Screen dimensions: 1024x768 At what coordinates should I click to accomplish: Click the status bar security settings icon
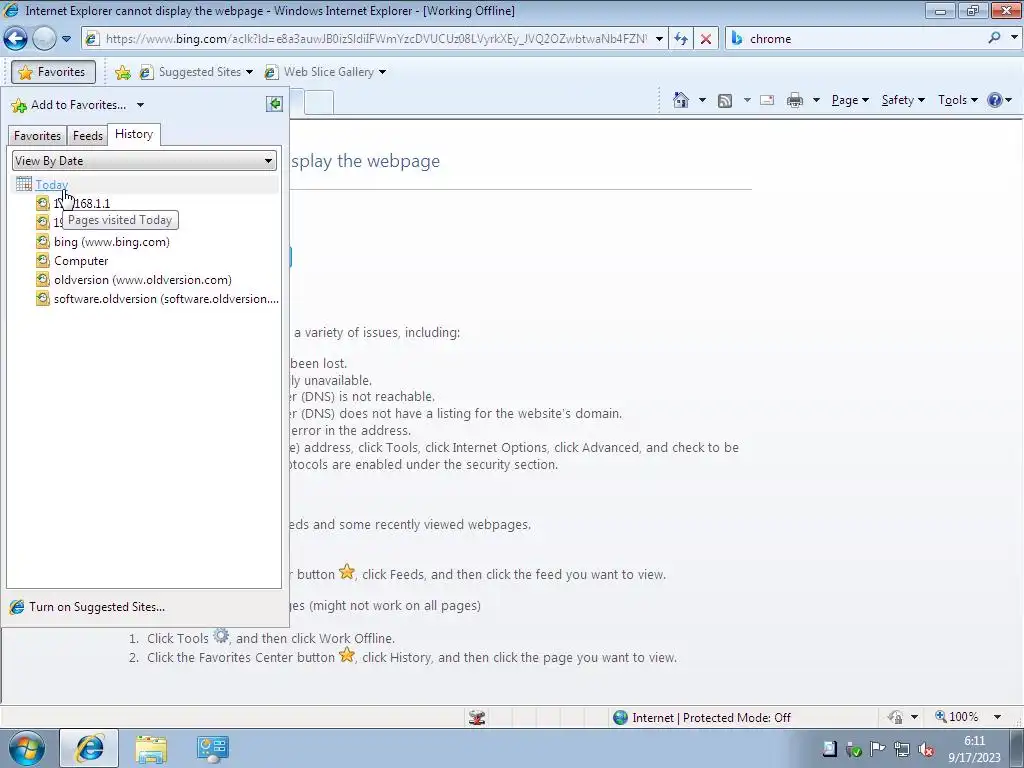tap(895, 717)
